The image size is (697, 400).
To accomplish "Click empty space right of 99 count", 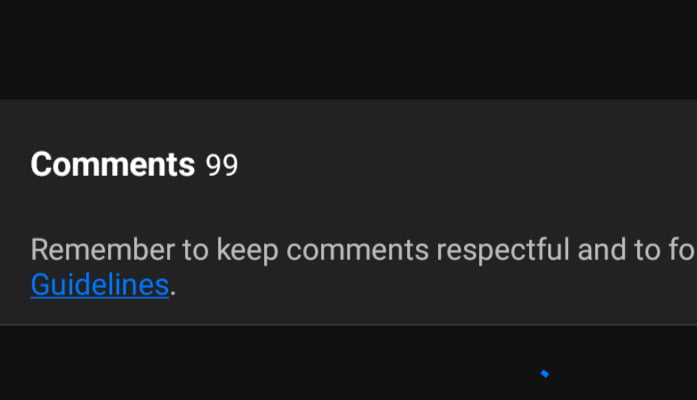I will point(467,165).
